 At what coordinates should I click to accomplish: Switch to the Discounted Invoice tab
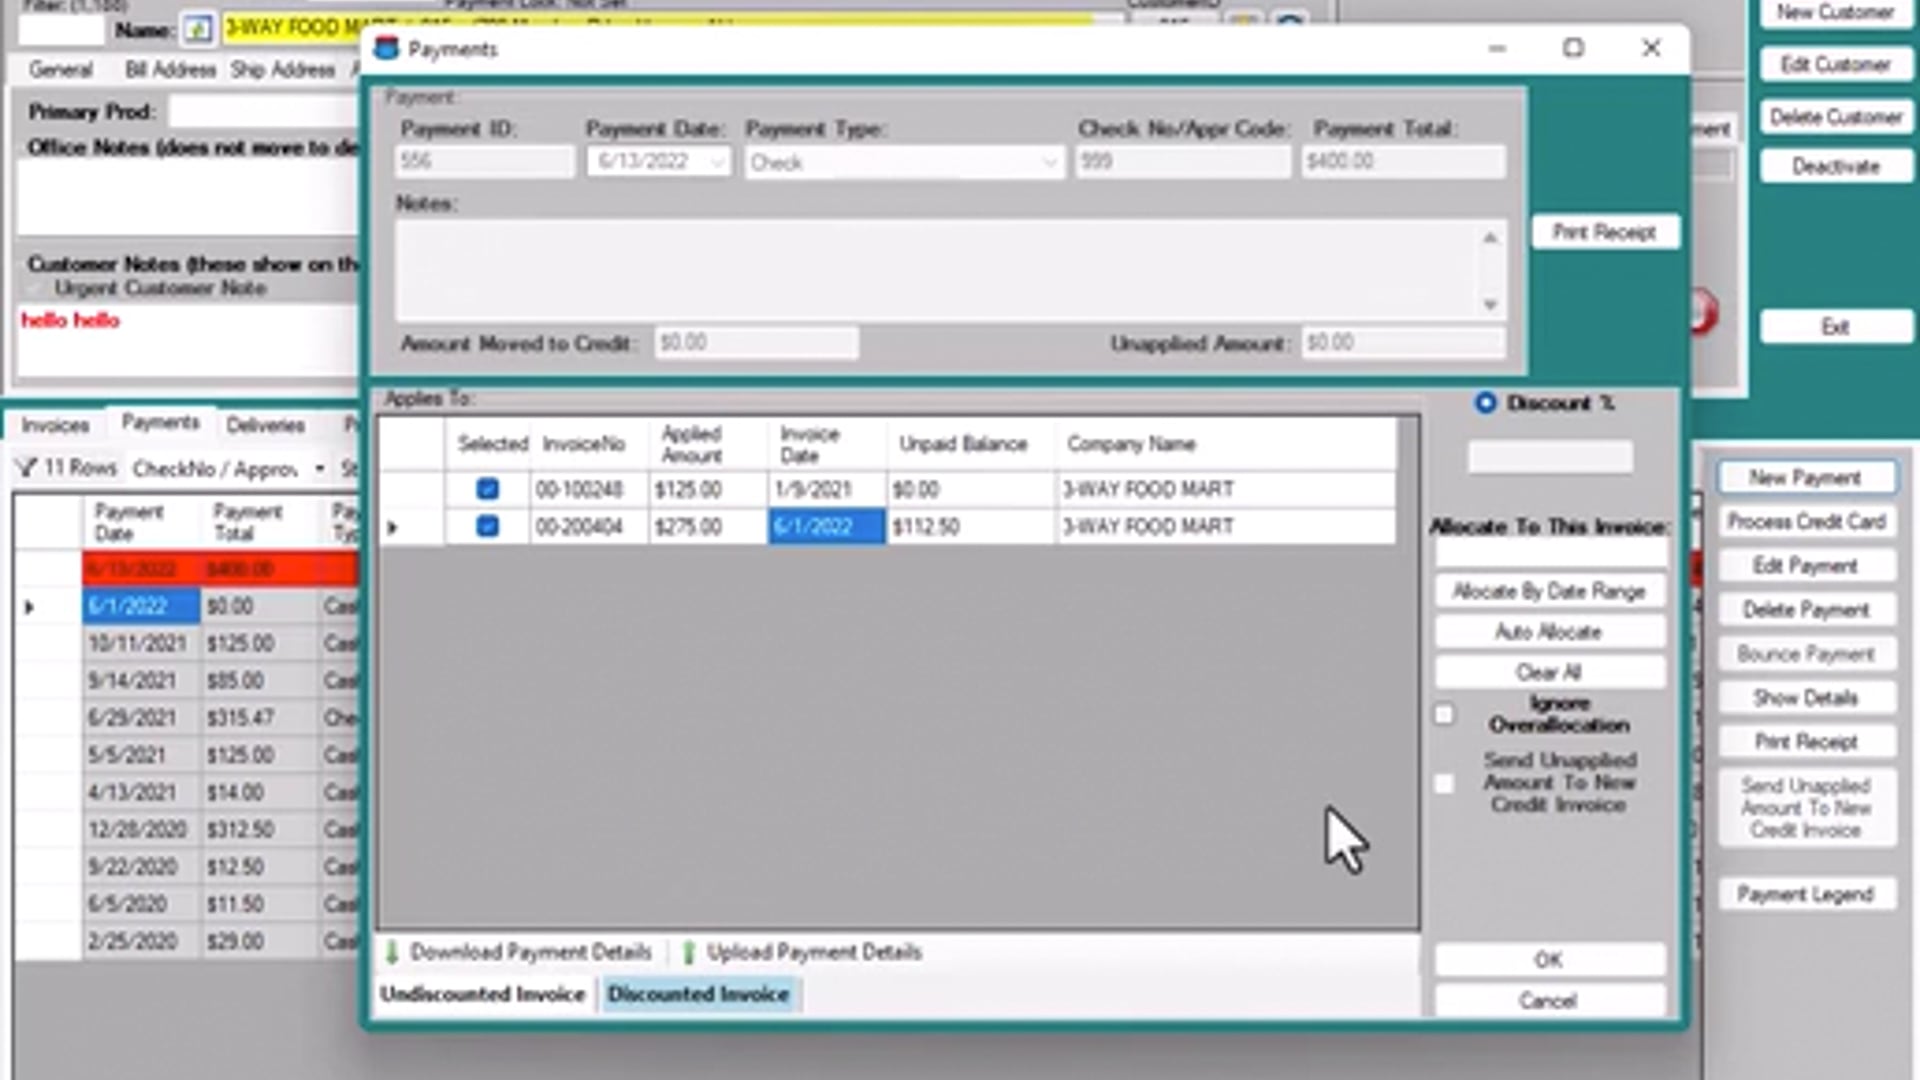coord(699,994)
